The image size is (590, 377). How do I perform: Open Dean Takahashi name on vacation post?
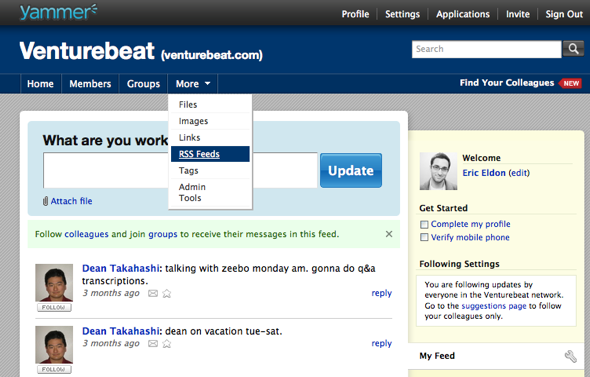[121, 331]
